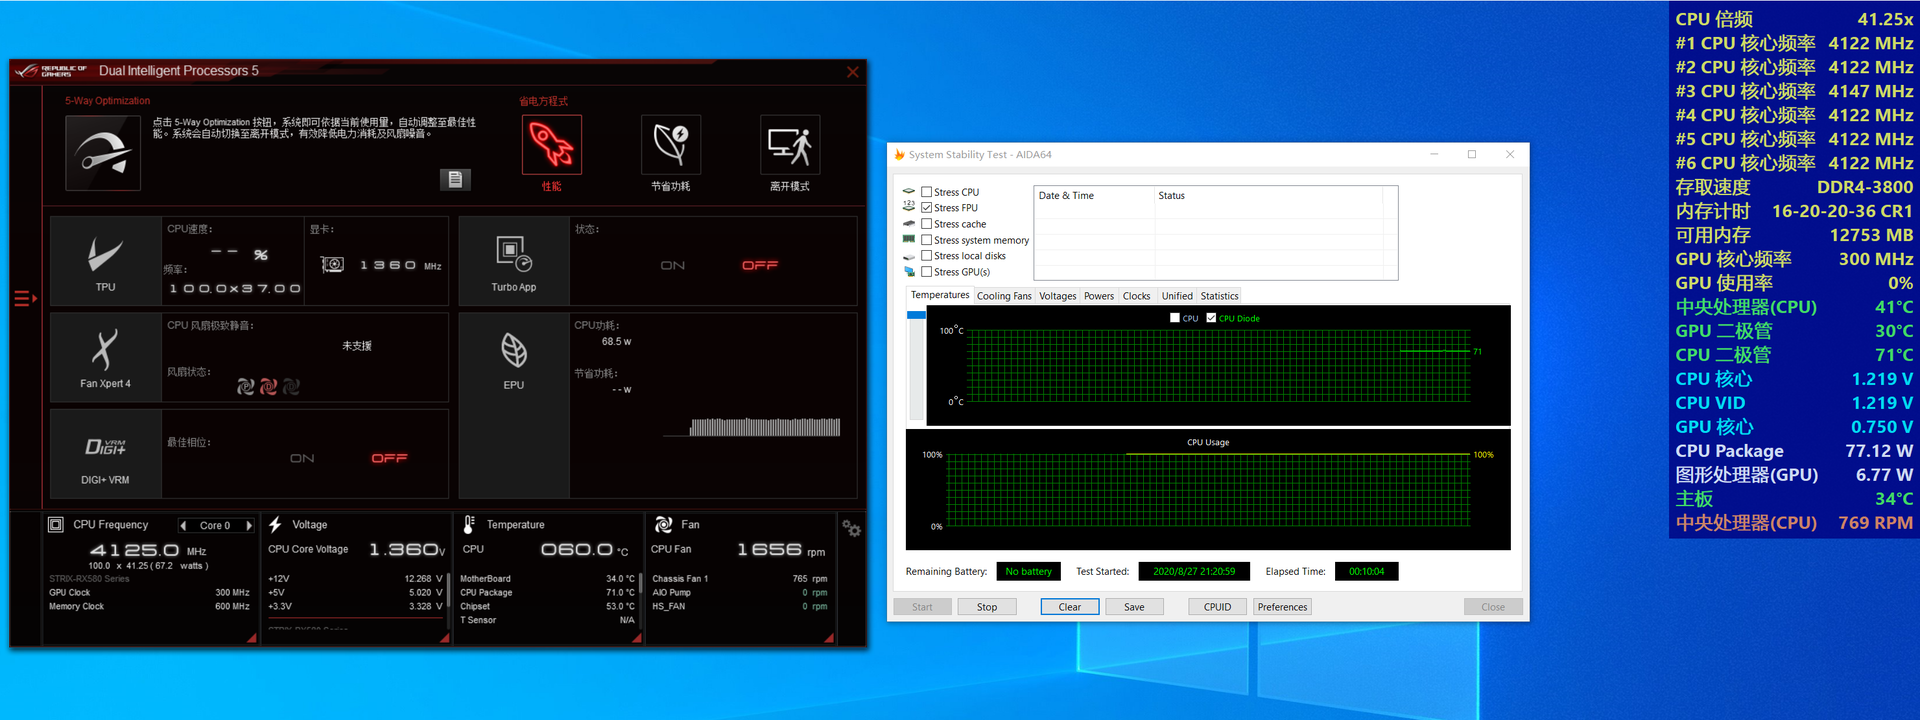Screen dimensions: 1920x720
Task: Switch to the Cooling Fans tab
Action: click(1004, 296)
